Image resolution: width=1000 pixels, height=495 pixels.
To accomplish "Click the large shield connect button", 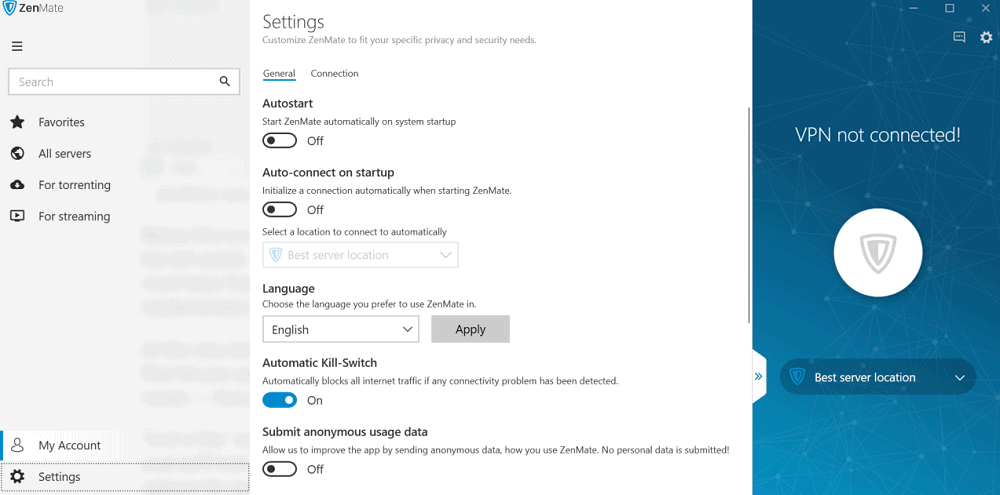I will click(878, 253).
